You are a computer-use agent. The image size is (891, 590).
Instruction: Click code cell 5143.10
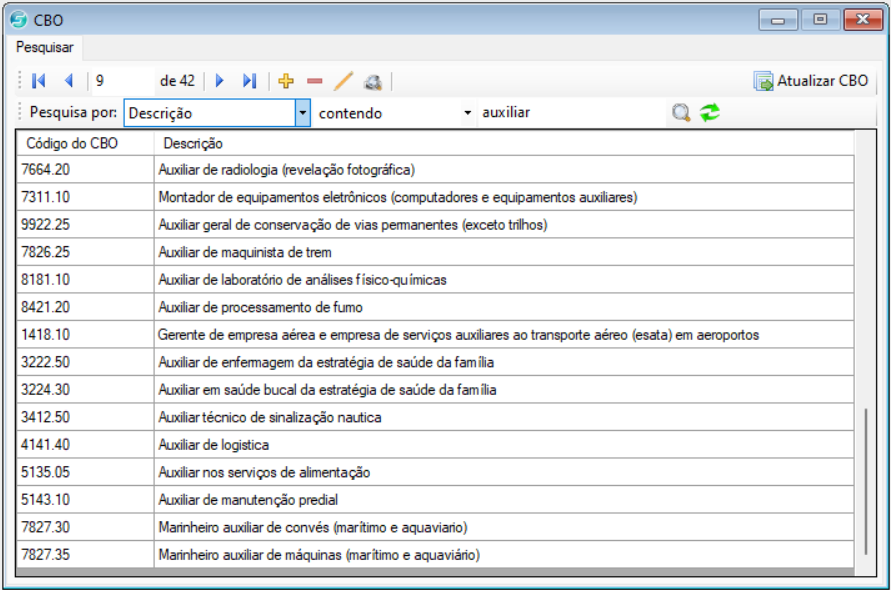pyautogui.click(x=85, y=500)
